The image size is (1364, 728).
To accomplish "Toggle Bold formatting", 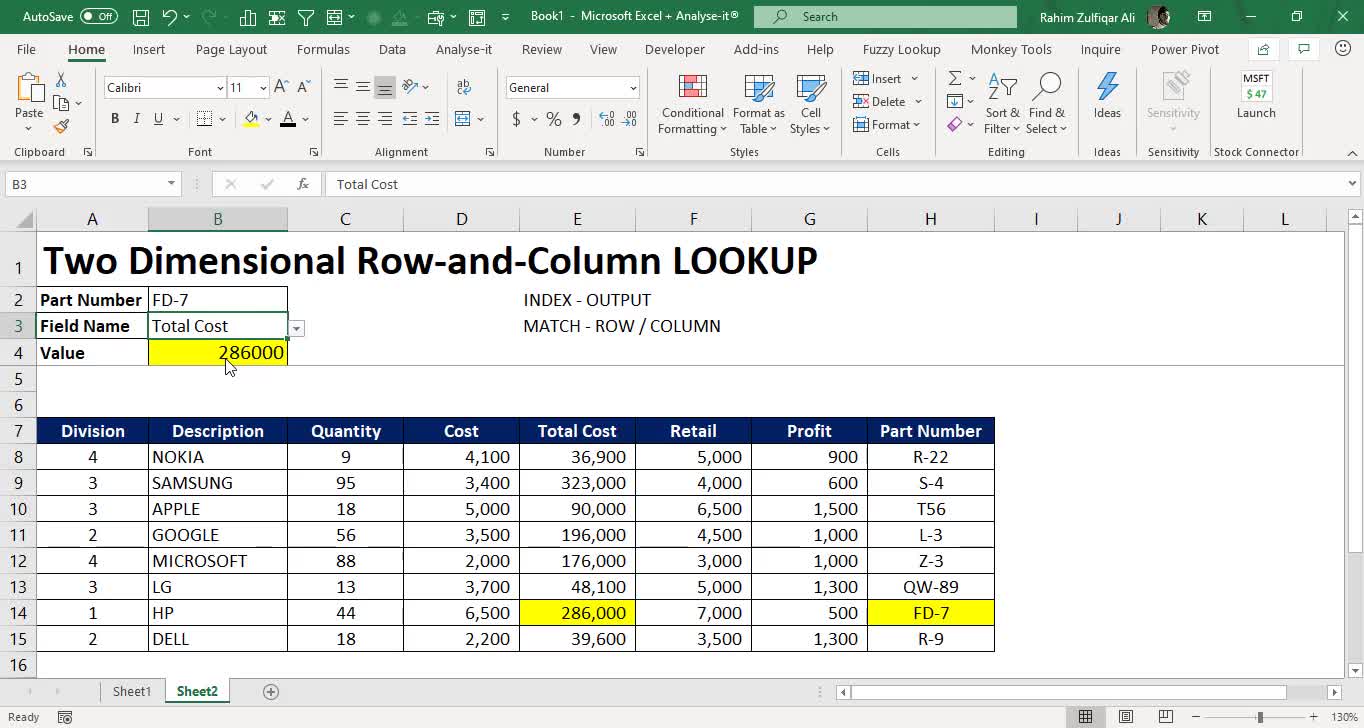I will coord(115,119).
